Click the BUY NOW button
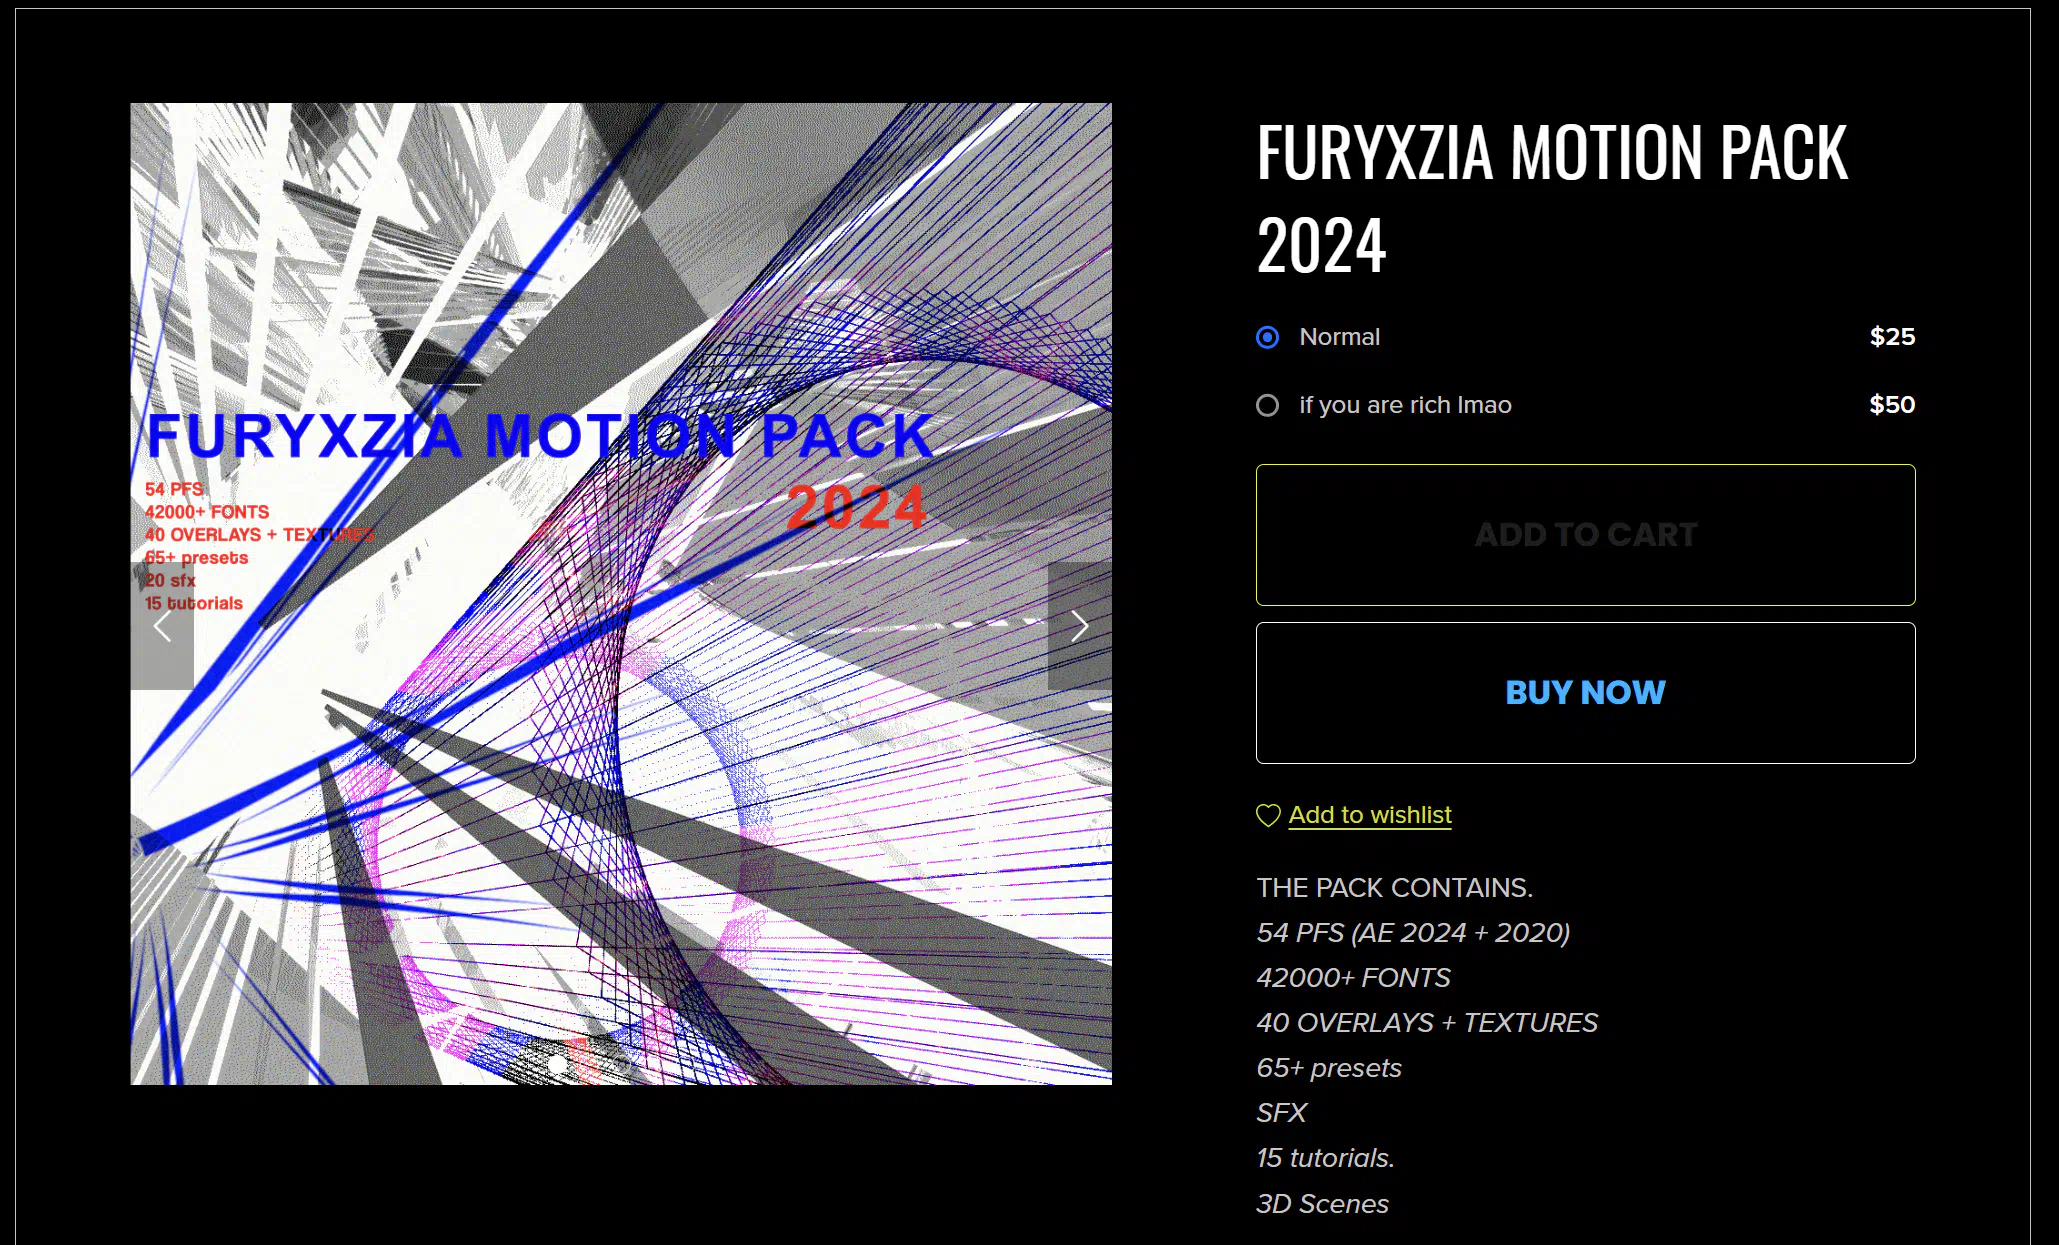This screenshot has width=2059, height=1245. pos(1586,693)
